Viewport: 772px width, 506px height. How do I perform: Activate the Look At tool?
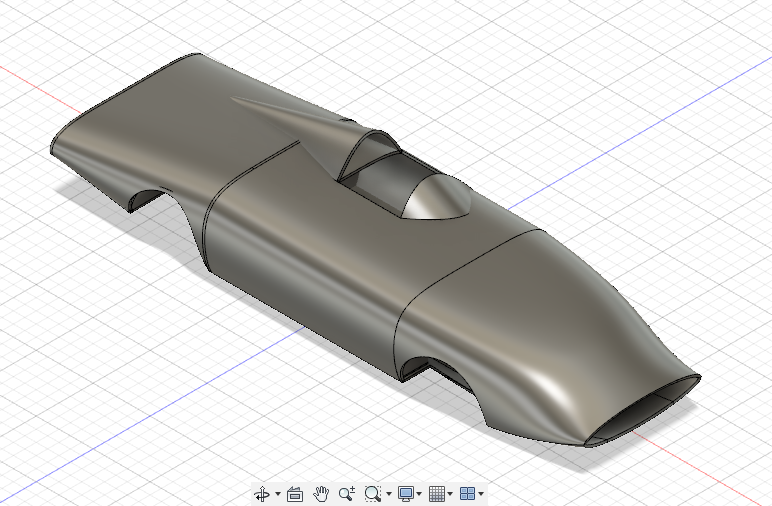(295, 494)
